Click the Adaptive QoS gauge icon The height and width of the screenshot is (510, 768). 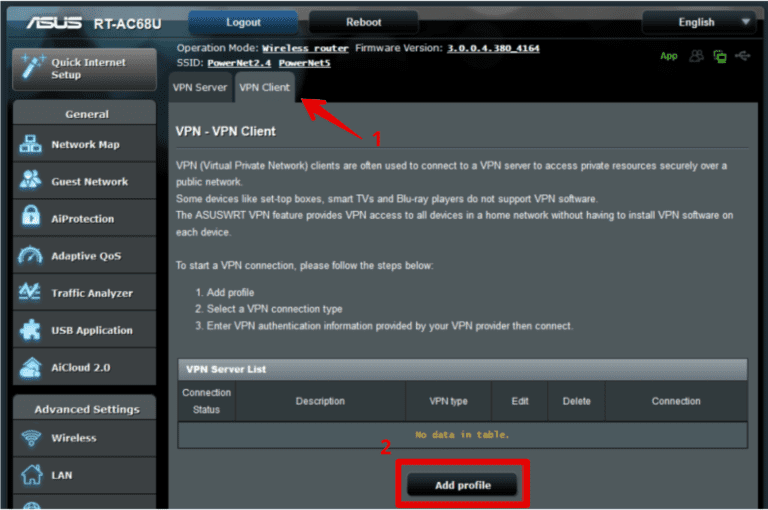coord(30,255)
